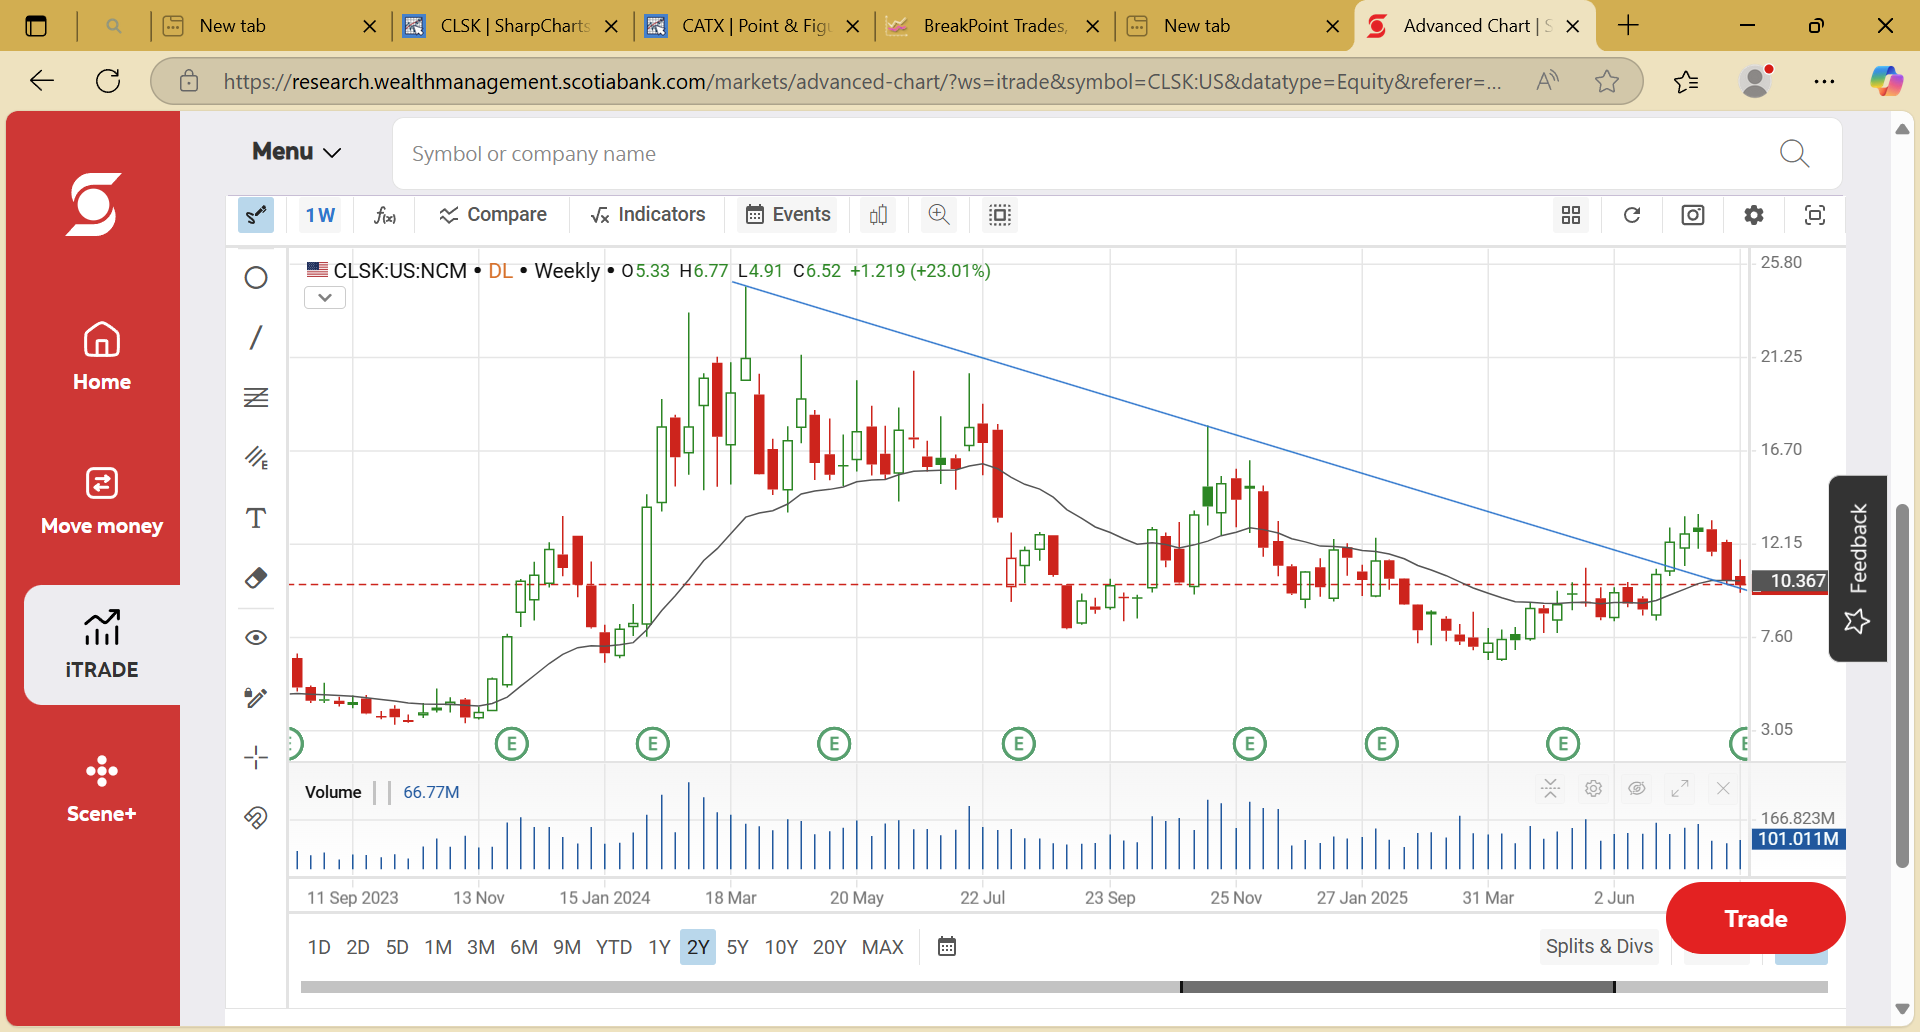This screenshot has width=1920, height=1032.
Task: Open the chart type candlestick icon
Action: click(x=879, y=215)
